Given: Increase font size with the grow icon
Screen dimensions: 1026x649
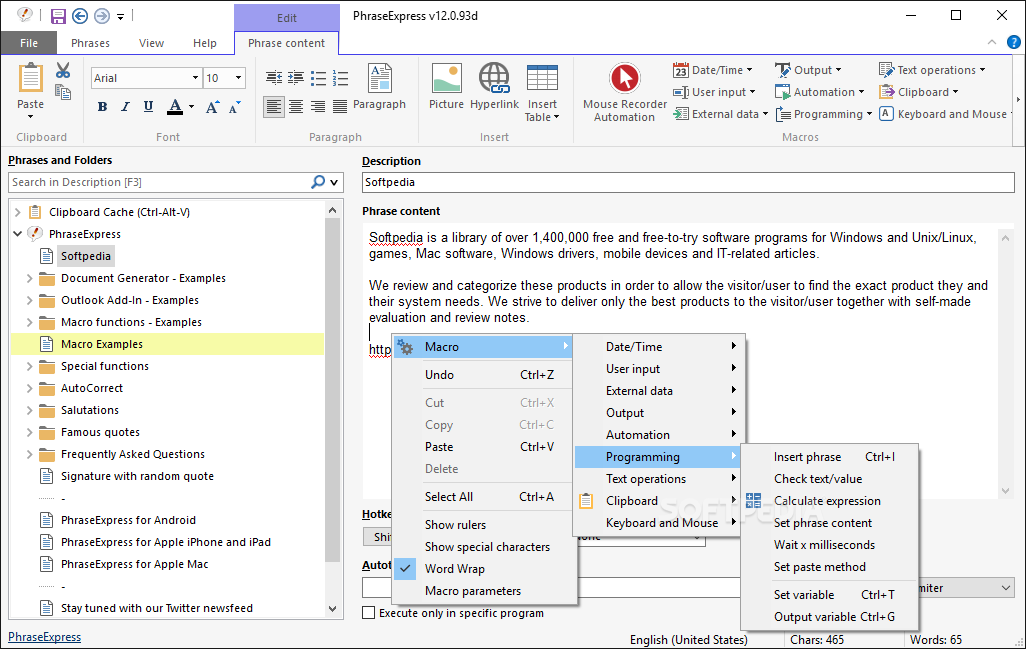Looking at the screenshot, I should (x=212, y=107).
